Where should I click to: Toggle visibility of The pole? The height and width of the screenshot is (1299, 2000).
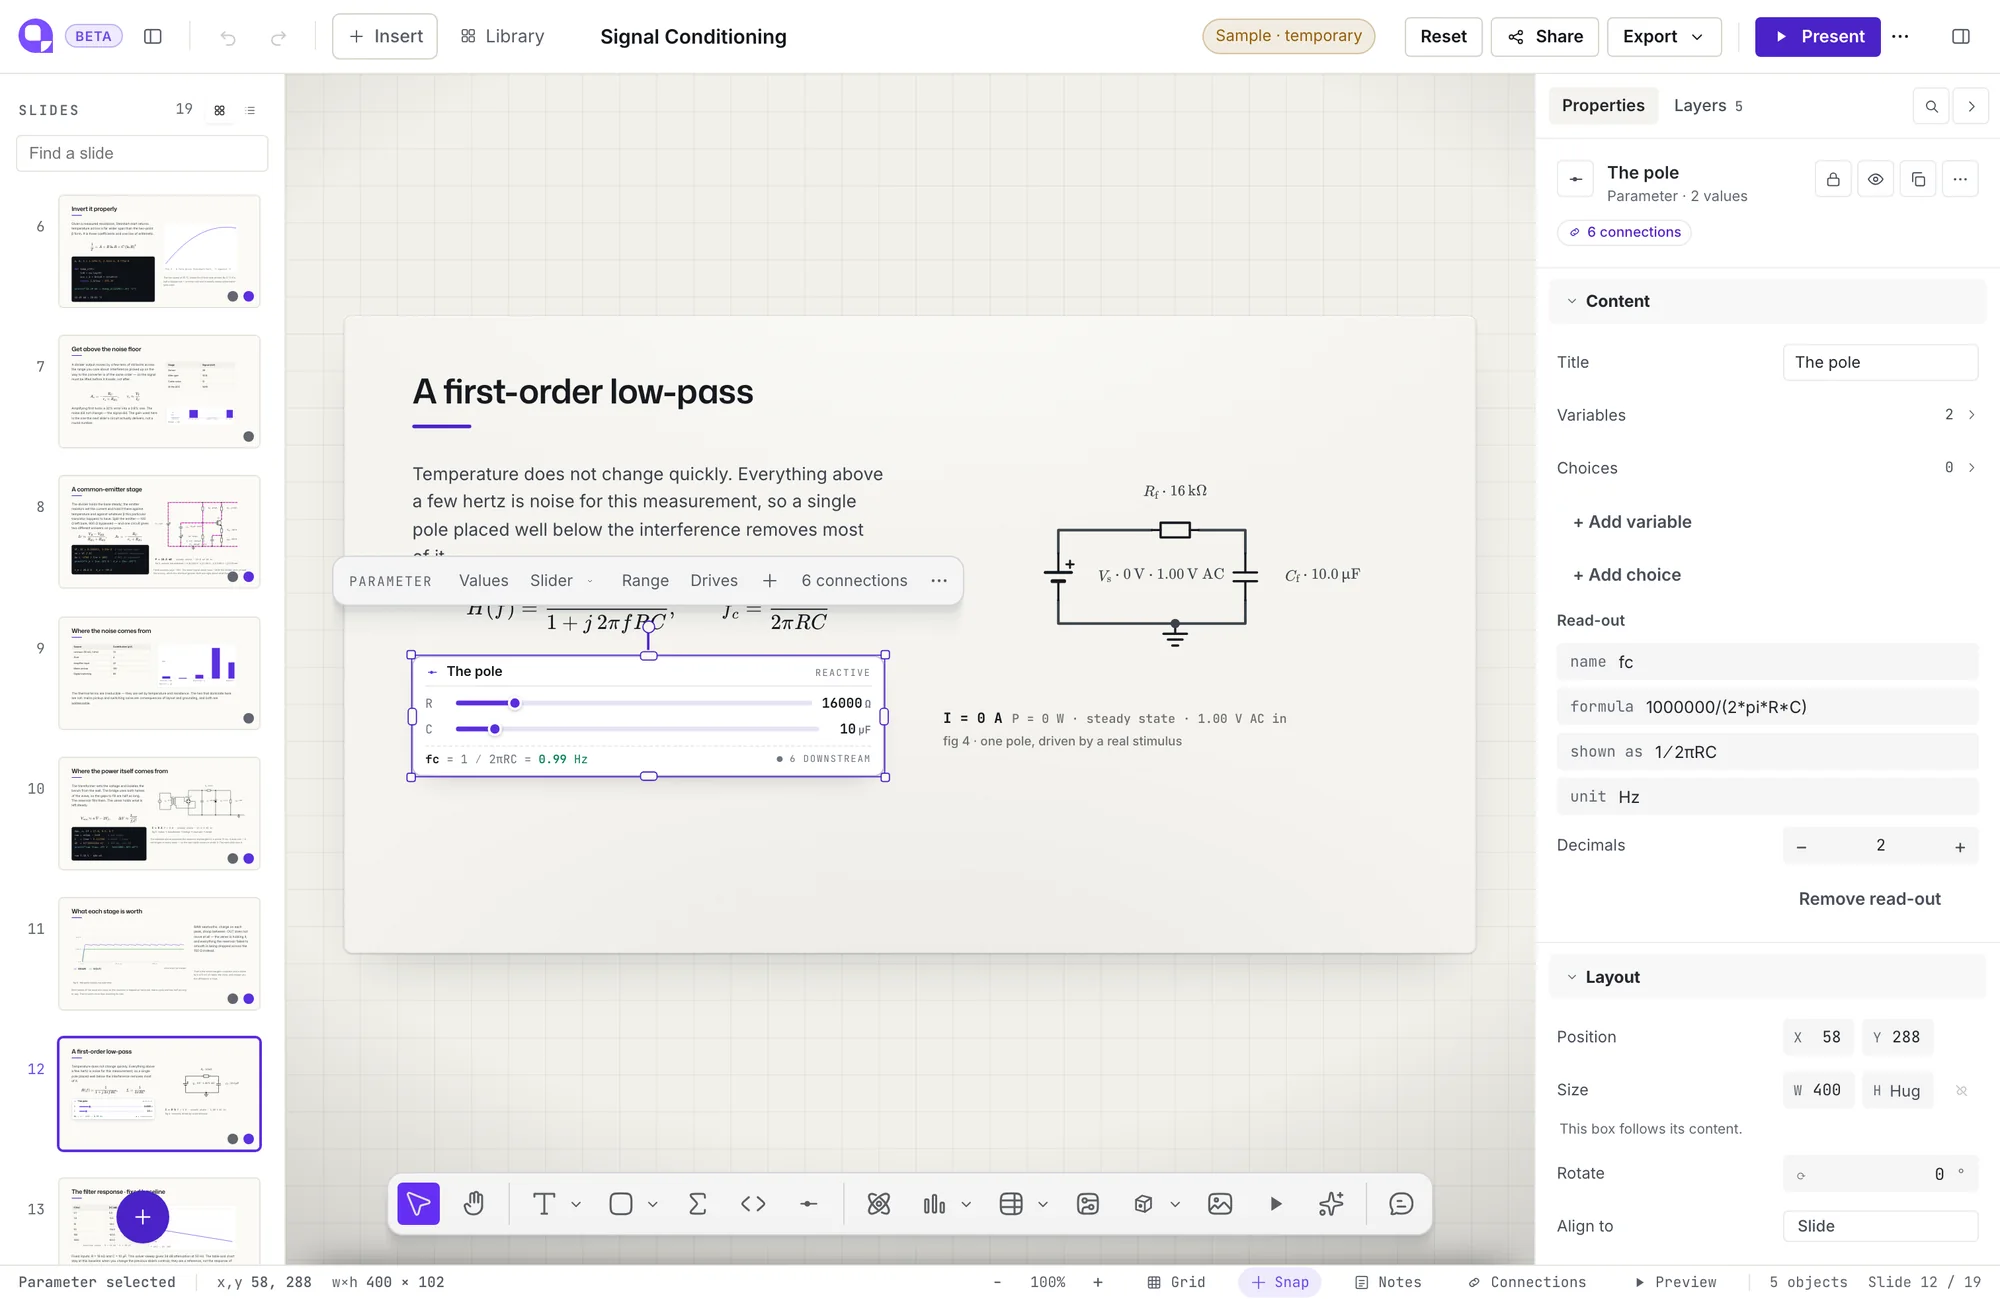[1875, 180]
